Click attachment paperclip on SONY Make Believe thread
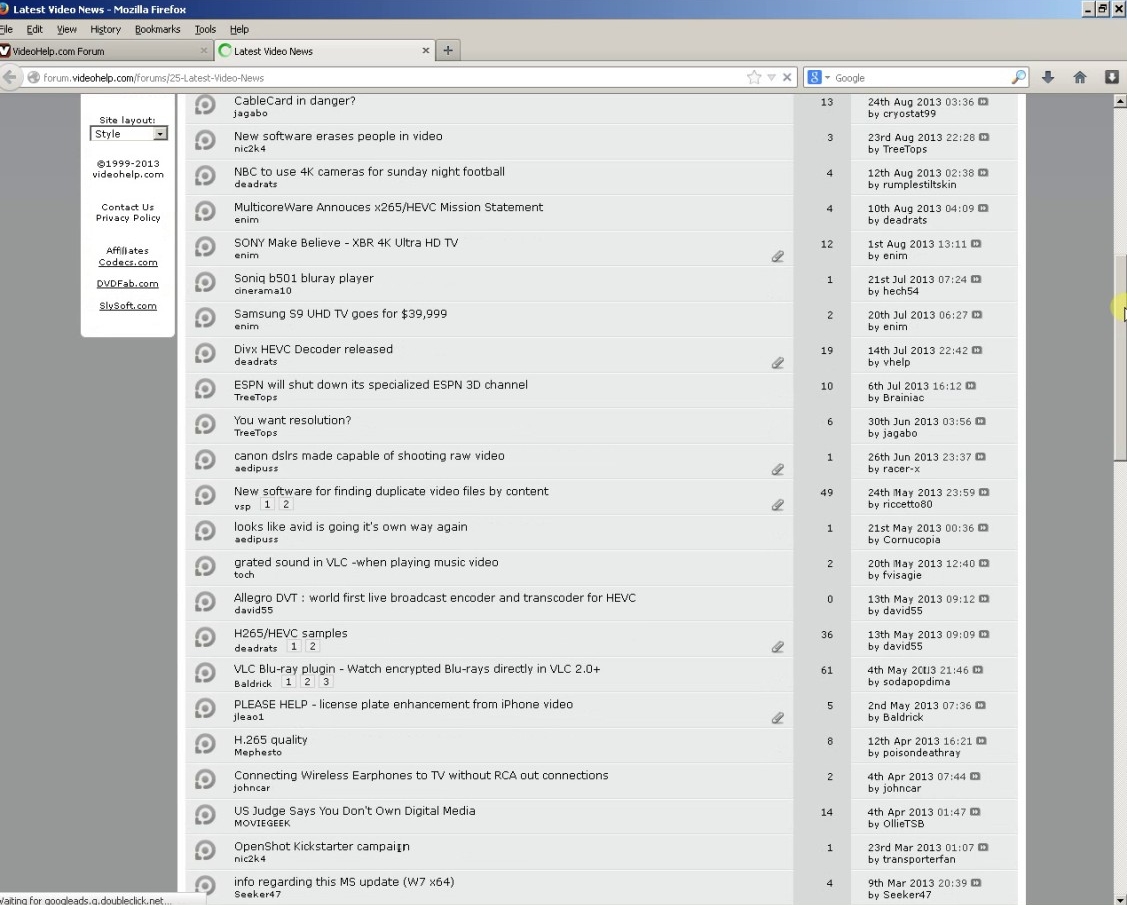This screenshot has width=1127, height=905. click(x=778, y=256)
